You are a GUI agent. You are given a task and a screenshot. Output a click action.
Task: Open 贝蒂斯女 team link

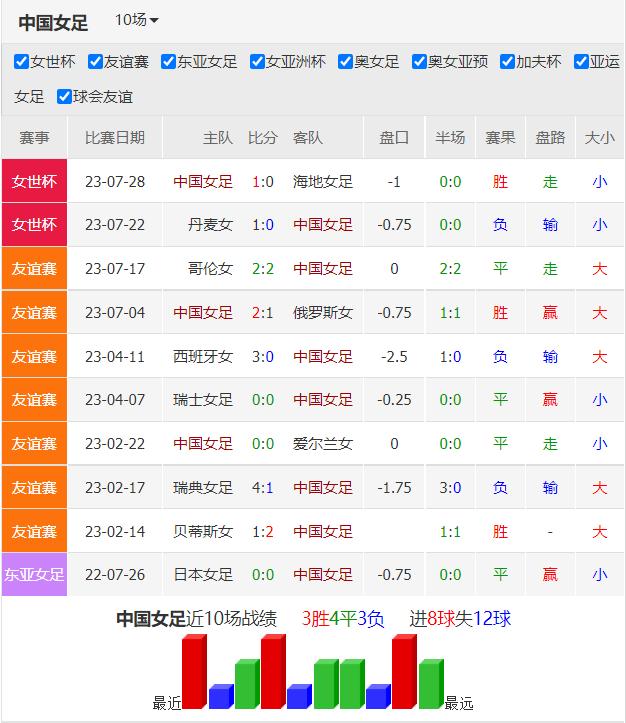[x=203, y=532]
